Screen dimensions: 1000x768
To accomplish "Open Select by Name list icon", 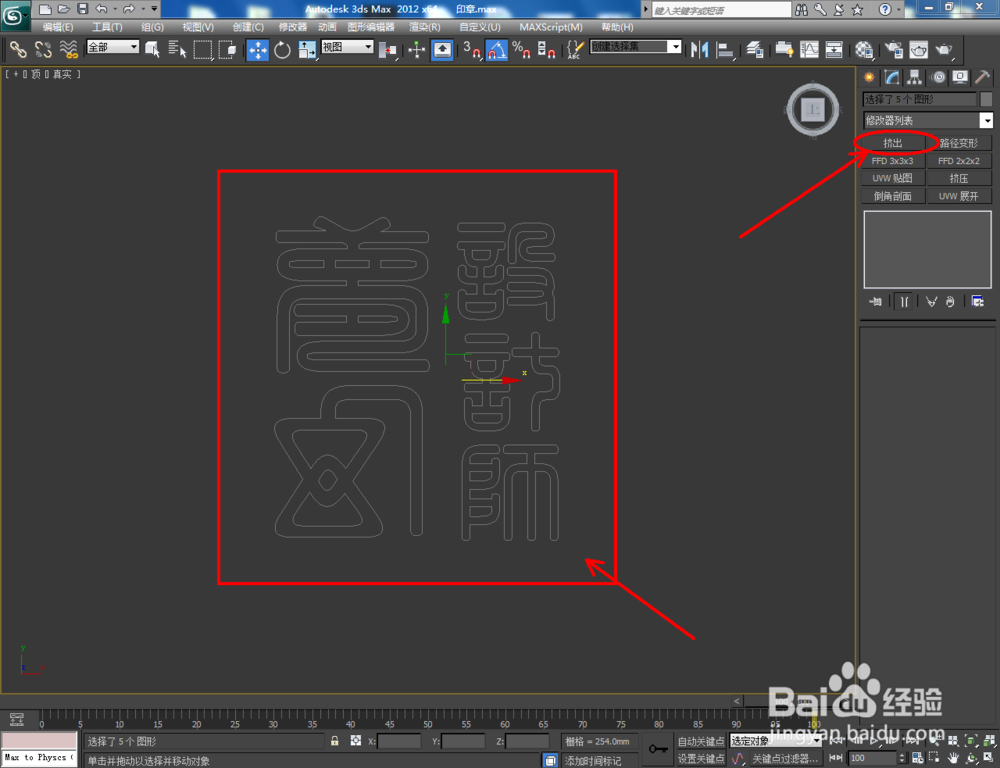I will 177,49.
